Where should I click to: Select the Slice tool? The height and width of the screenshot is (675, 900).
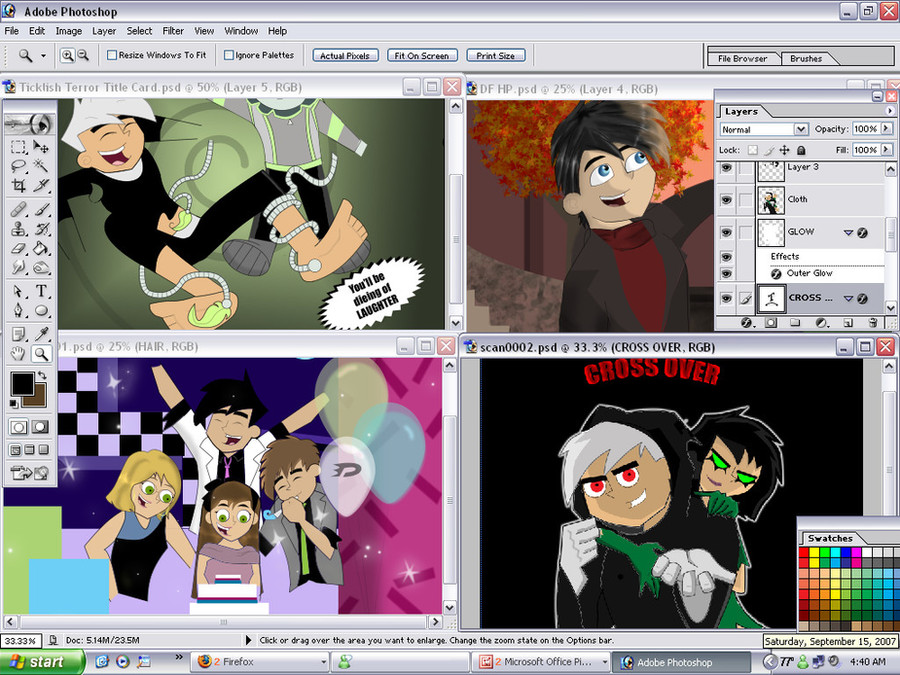point(41,185)
